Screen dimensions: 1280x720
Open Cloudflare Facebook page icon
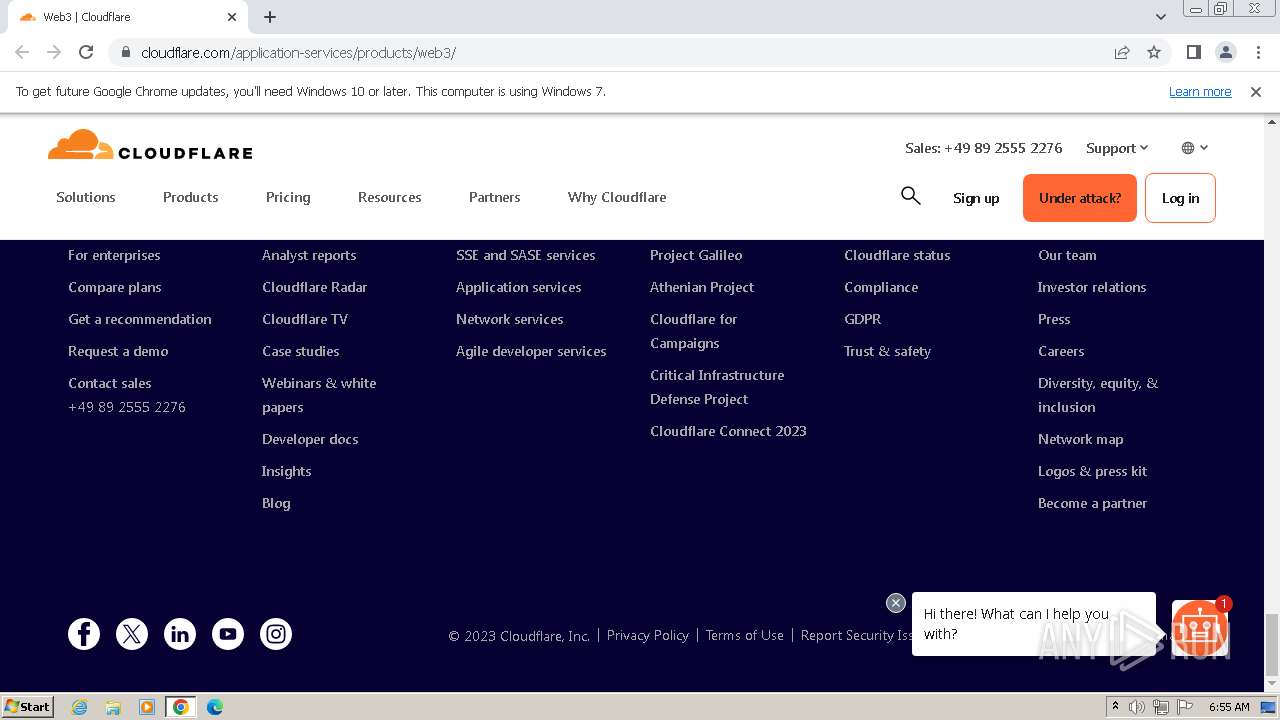tap(84, 634)
